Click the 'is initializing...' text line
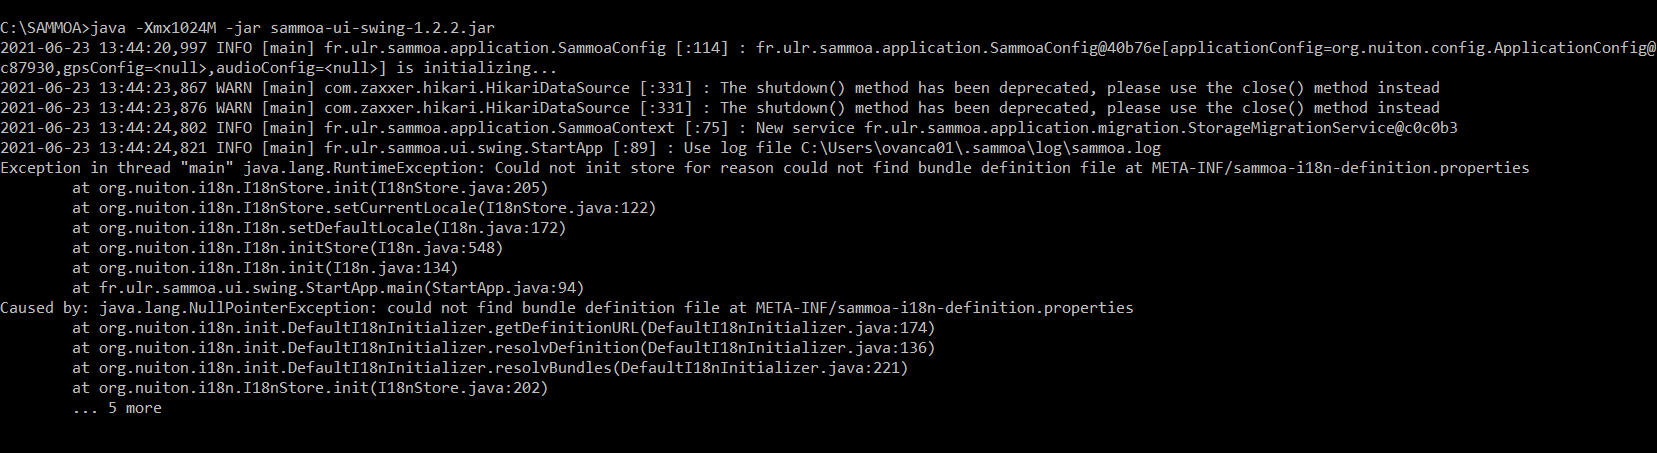 [279, 68]
